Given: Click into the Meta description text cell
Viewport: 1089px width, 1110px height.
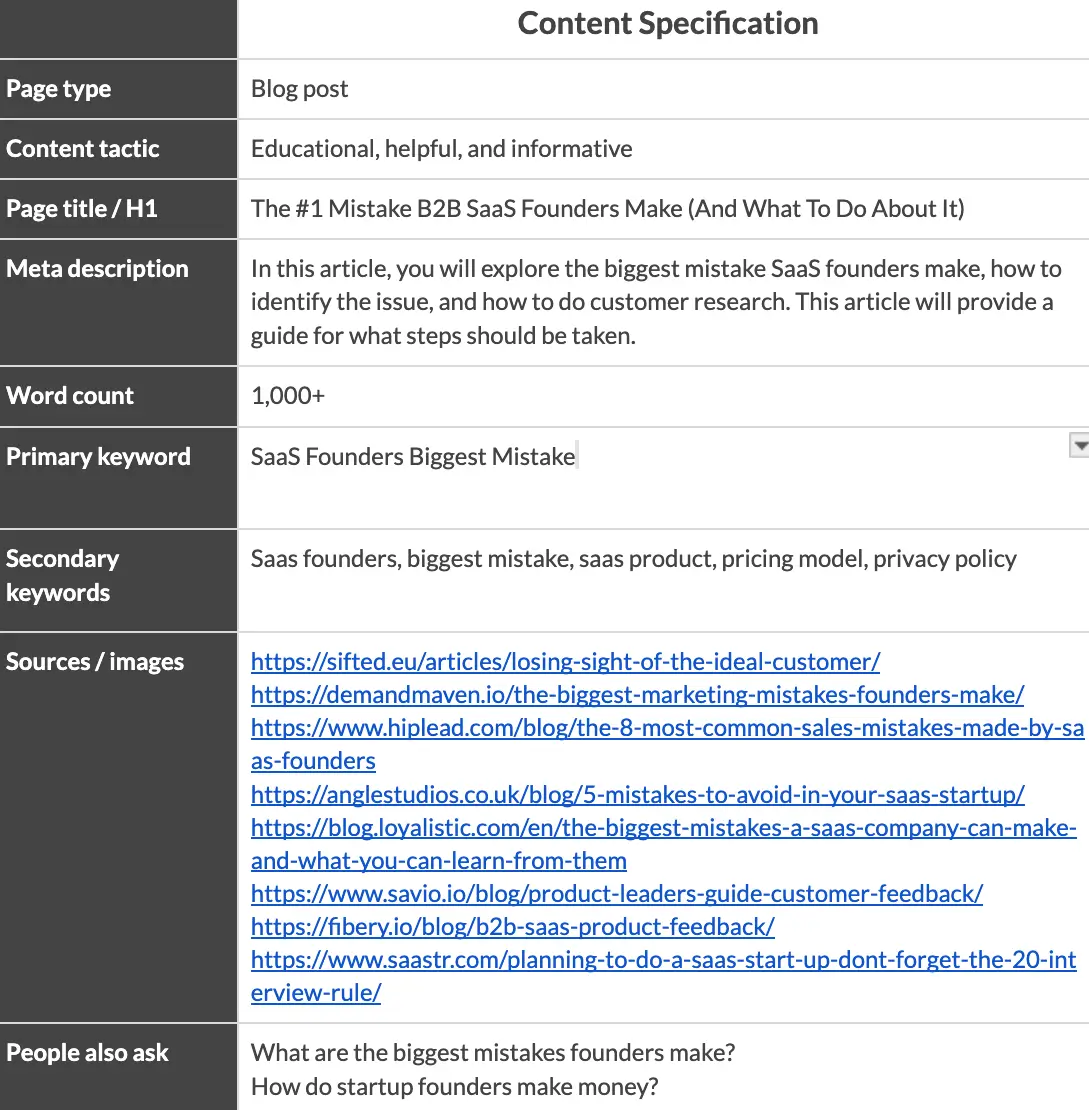Looking at the screenshot, I should 660,302.
